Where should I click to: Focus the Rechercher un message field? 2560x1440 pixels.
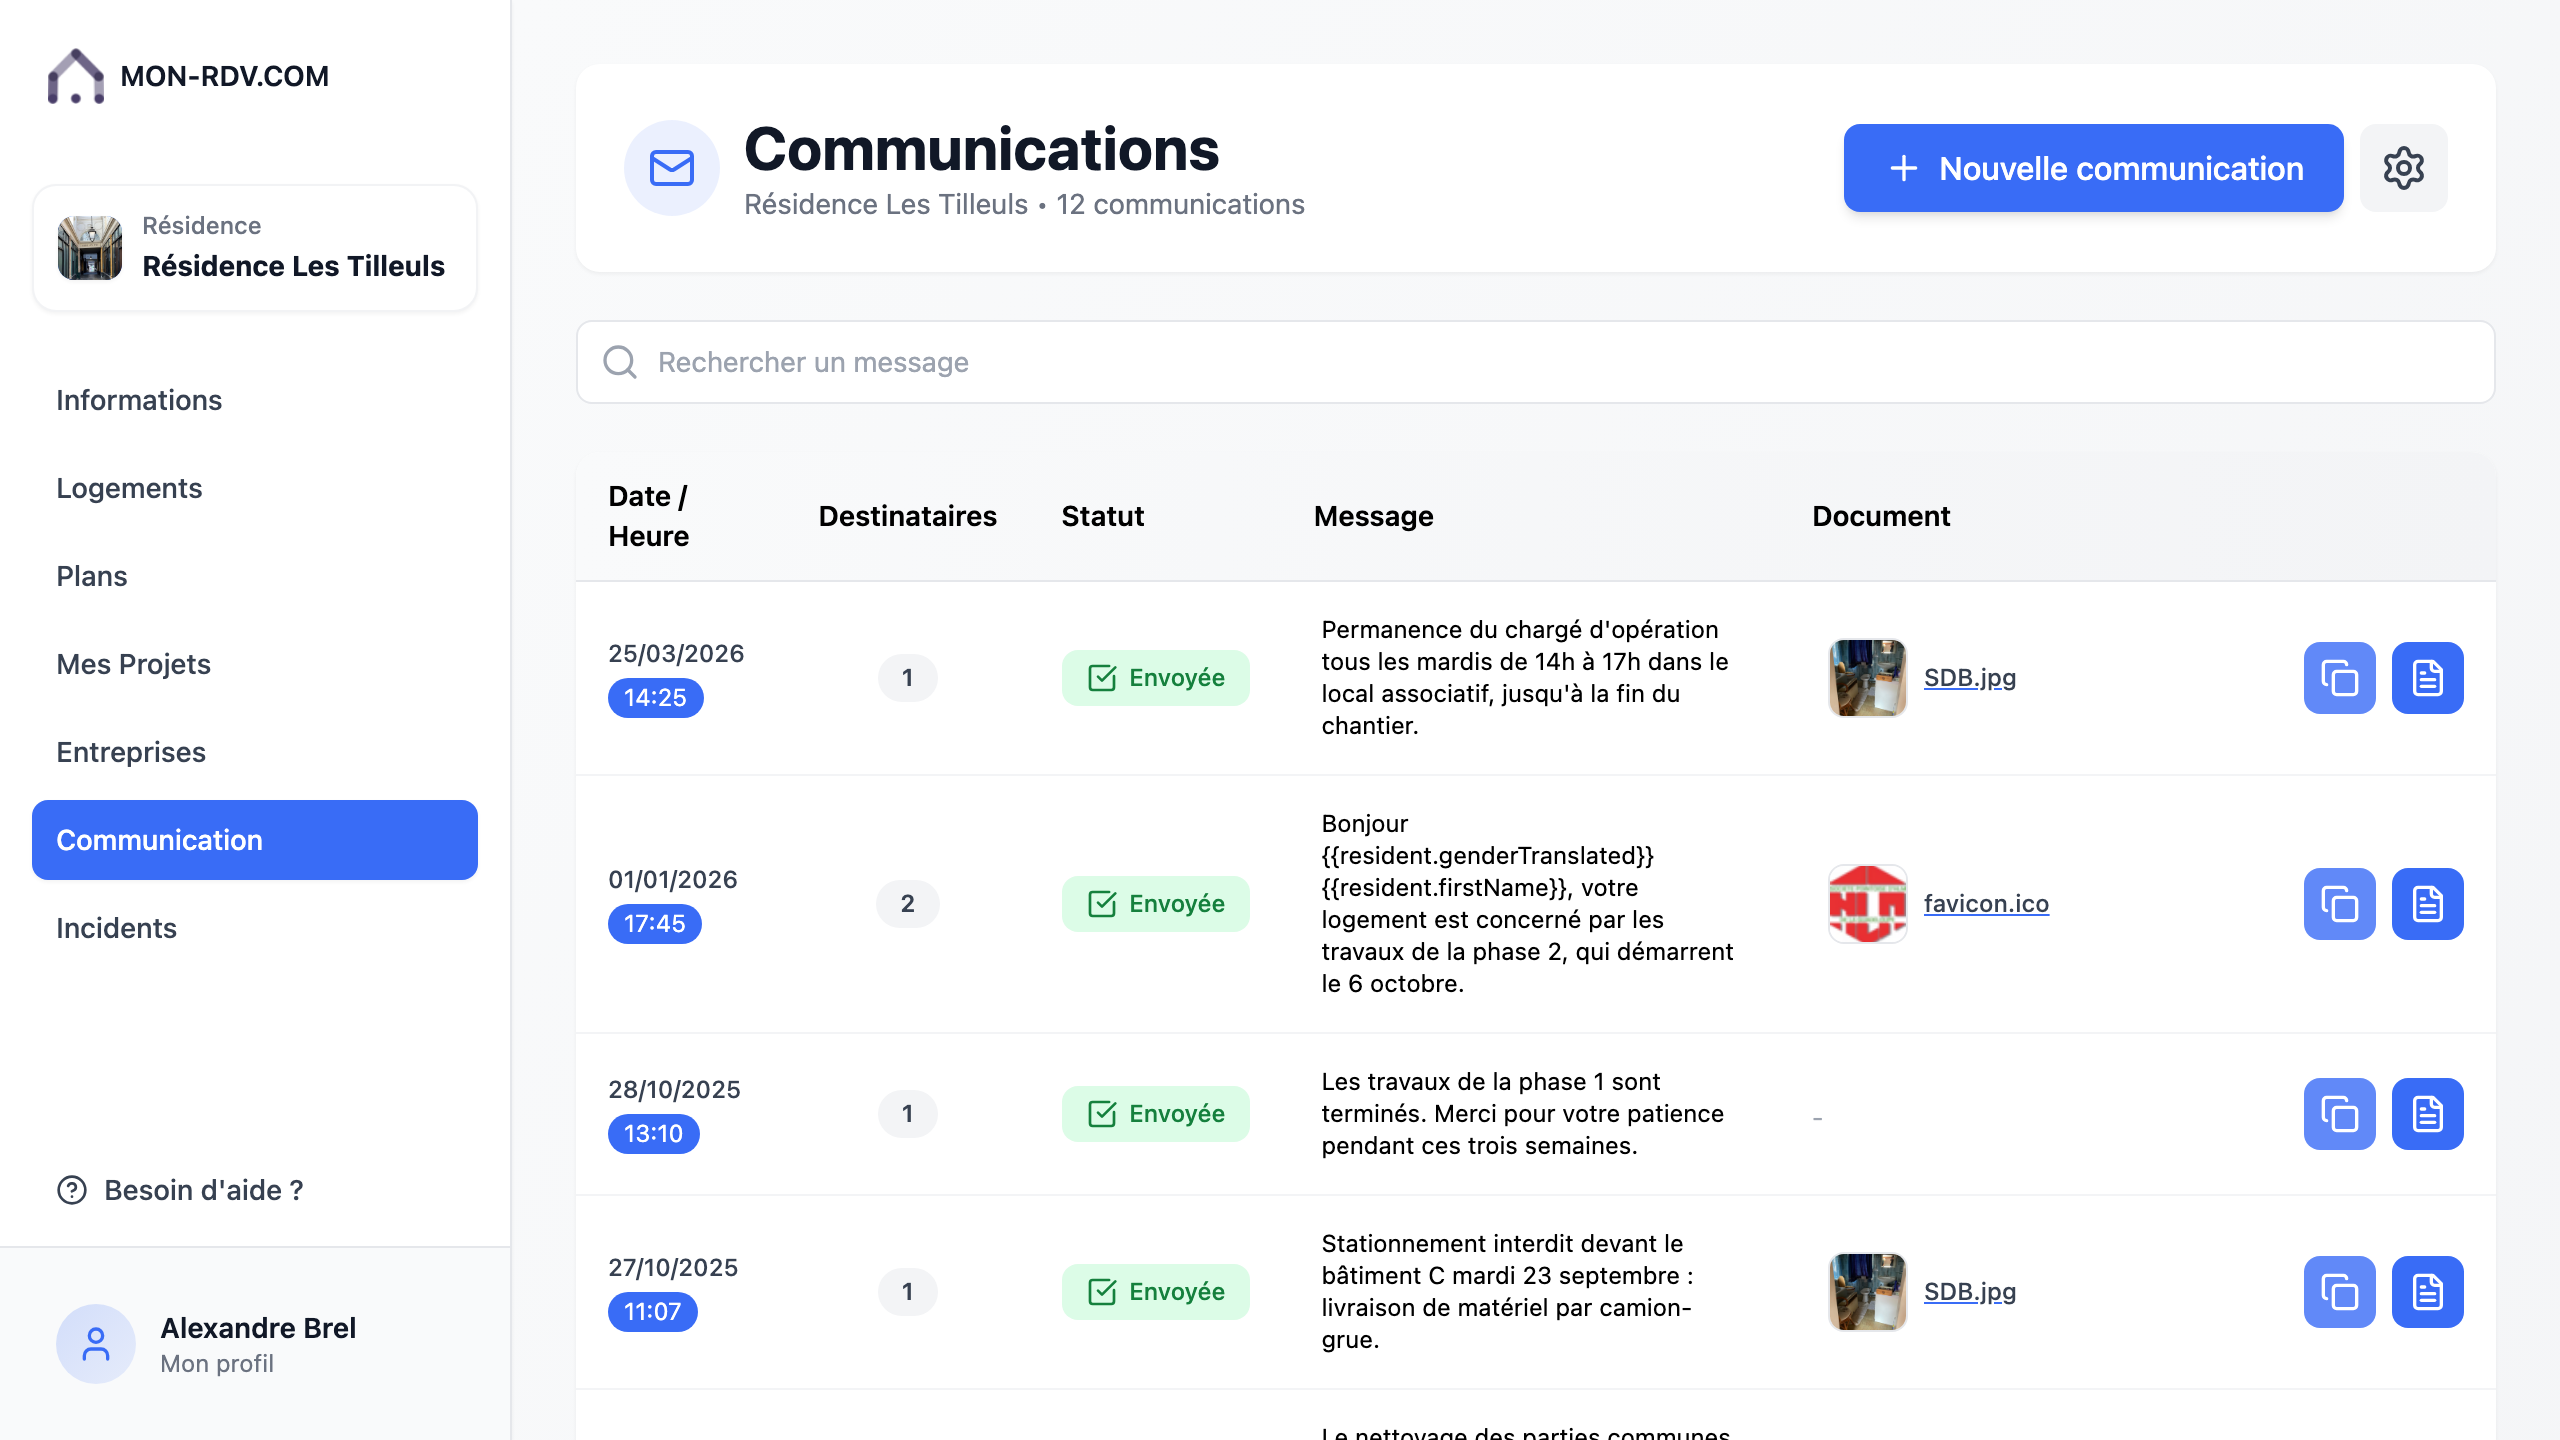(1535, 362)
